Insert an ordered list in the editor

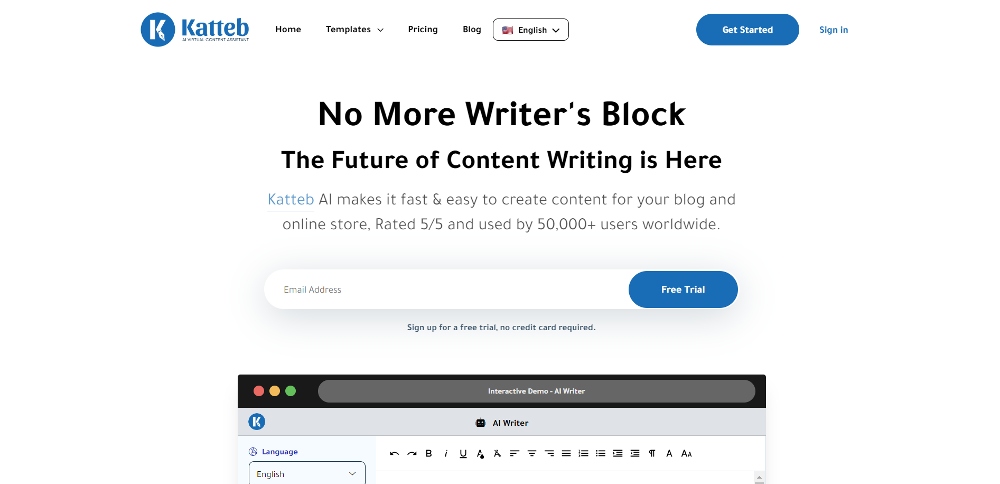583,453
